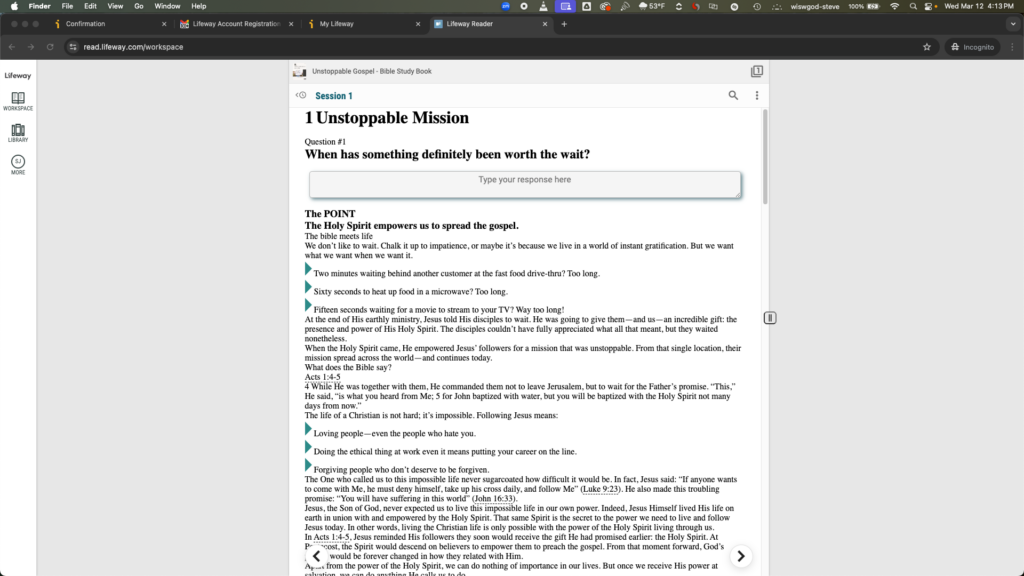This screenshot has width=1024, height=576.
Task: Open the Go menu
Action: tap(138, 7)
